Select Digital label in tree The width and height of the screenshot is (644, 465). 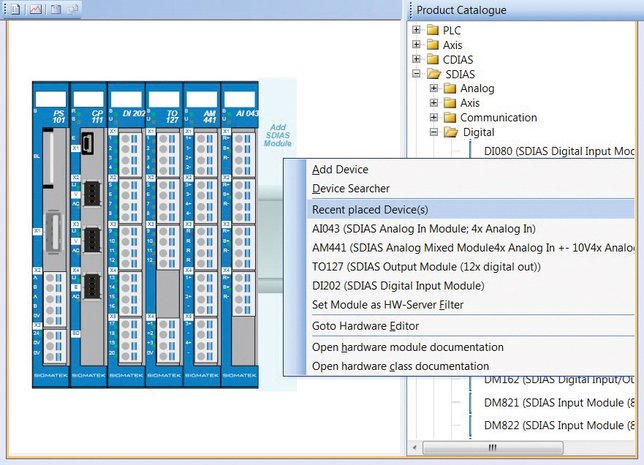pyautogui.click(x=478, y=132)
